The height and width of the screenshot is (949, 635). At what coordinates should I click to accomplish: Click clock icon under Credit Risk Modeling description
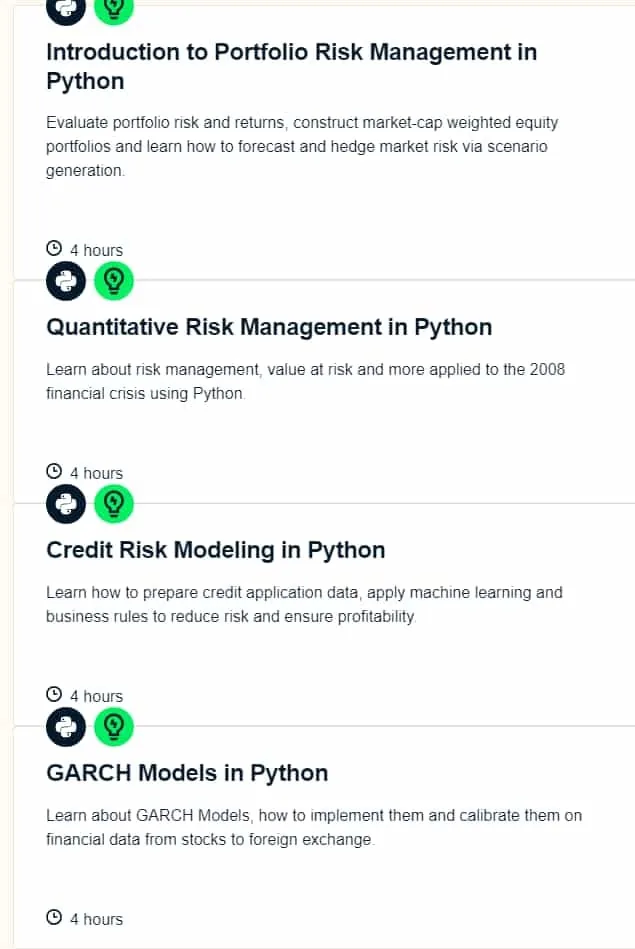pos(54,694)
